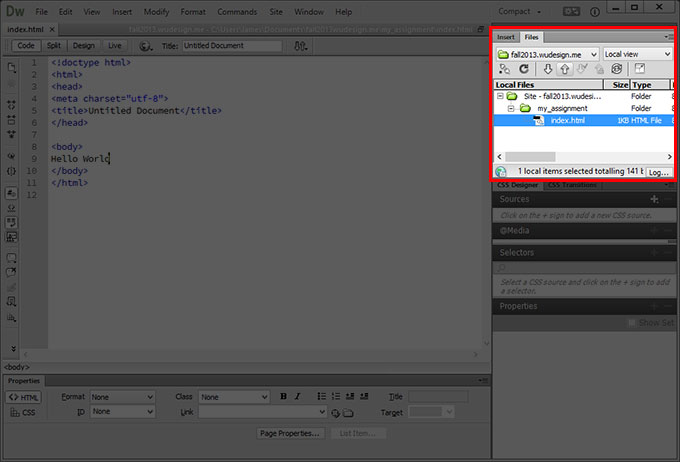Switch to HTML properties mode
The height and width of the screenshot is (462, 680).
24,397
